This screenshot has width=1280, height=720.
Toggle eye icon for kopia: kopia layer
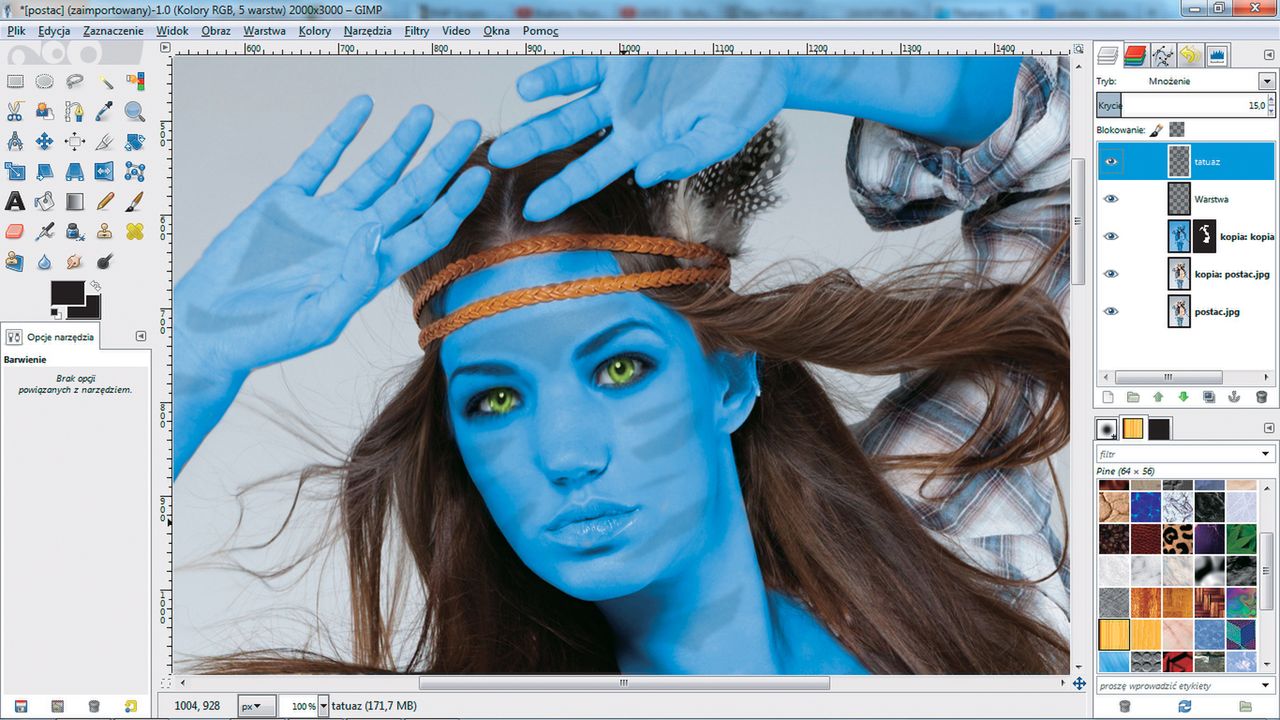click(x=1110, y=236)
